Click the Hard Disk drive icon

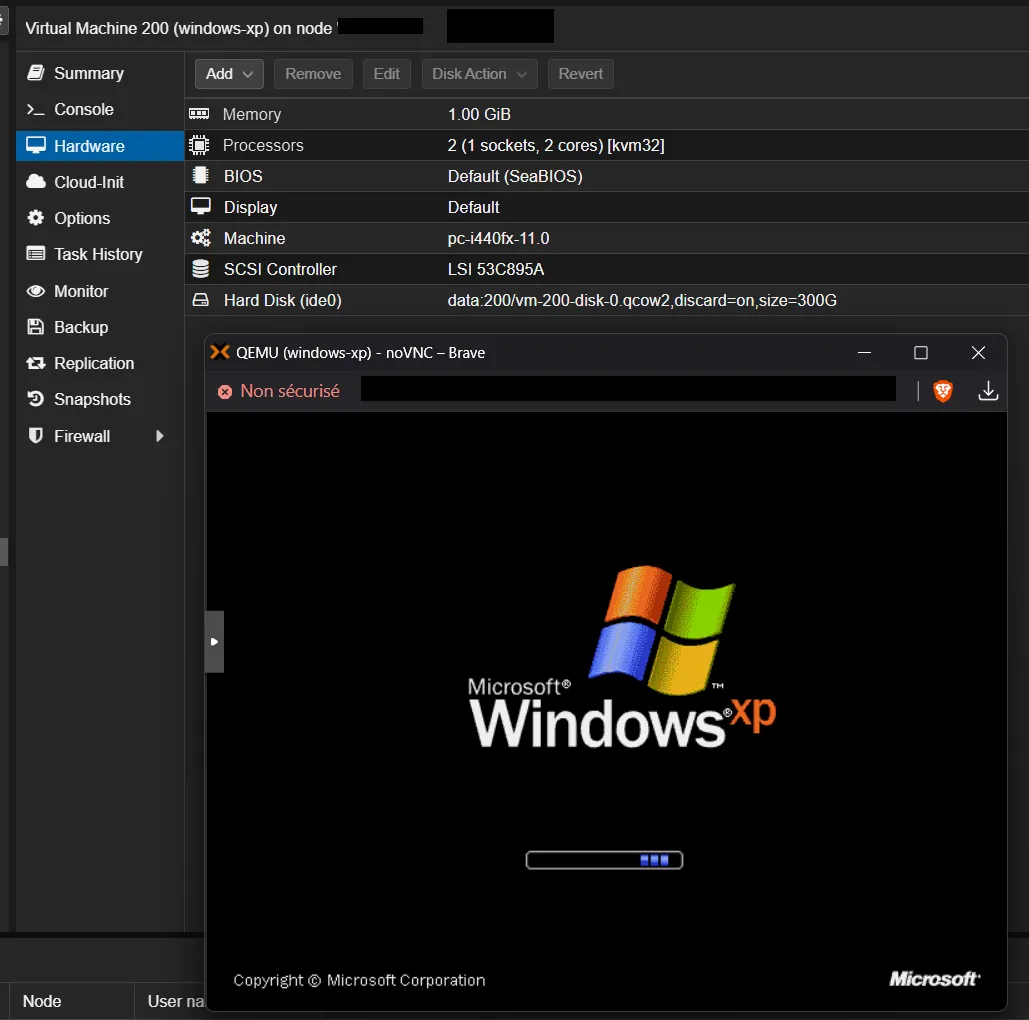point(200,300)
